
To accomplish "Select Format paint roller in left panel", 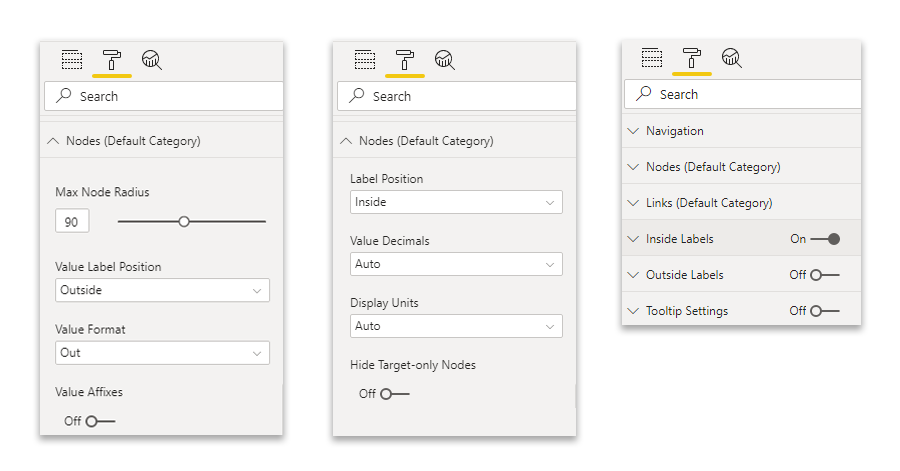I will click(x=111, y=60).
